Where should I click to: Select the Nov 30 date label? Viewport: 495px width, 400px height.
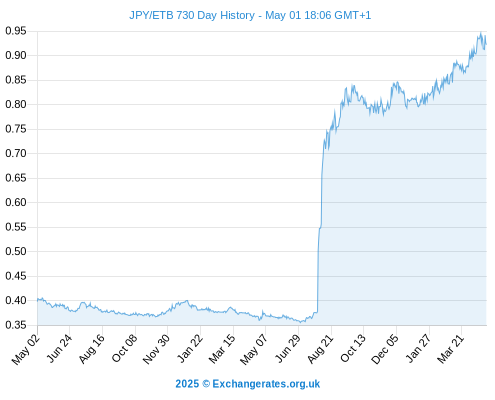click(x=156, y=349)
